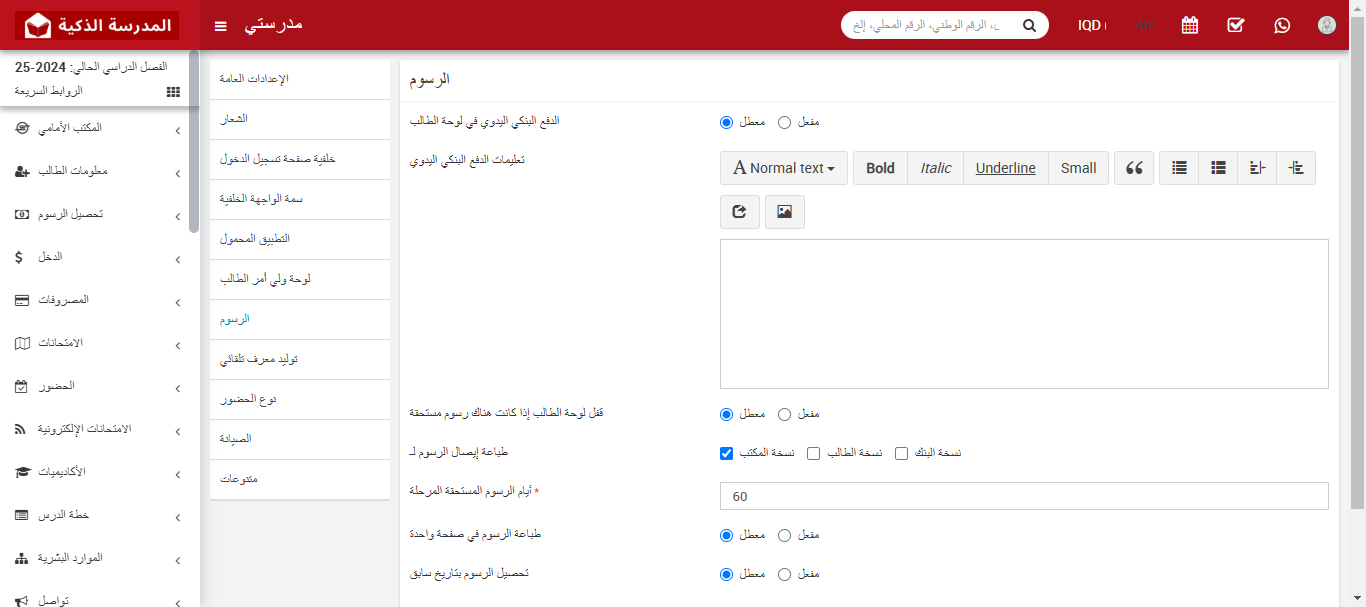This screenshot has height=607, width=1366.
Task: Click the insert image icon in the editor
Action: [x=784, y=211]
